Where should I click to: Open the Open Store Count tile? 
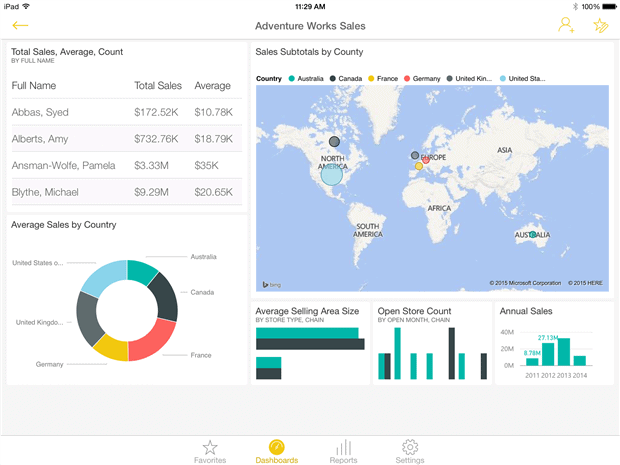pos(432,343)
